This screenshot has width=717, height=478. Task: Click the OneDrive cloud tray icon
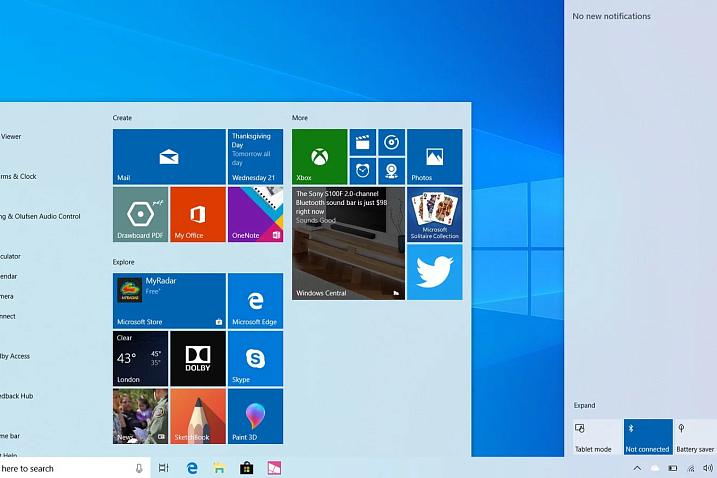click(655, 468)
